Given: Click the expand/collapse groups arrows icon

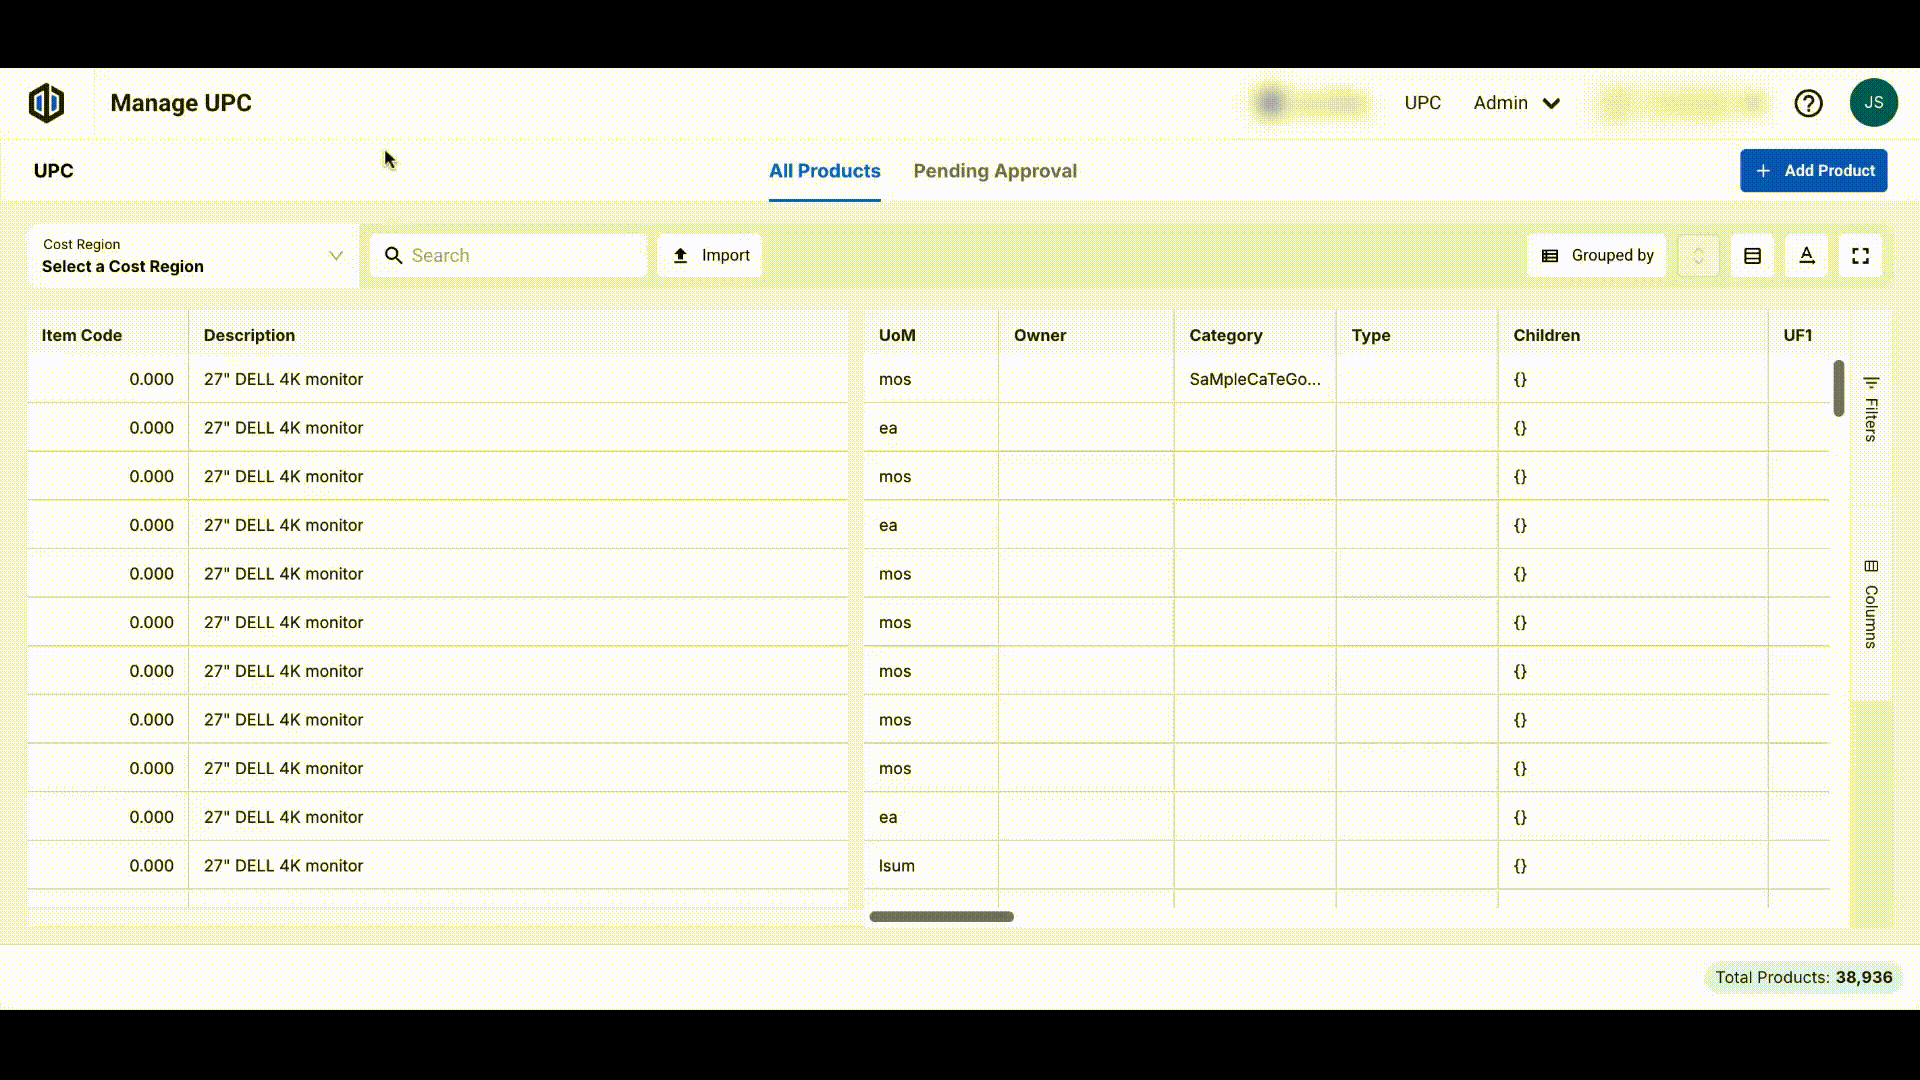Looking at the screenshot, I should tap(1698, 256).
